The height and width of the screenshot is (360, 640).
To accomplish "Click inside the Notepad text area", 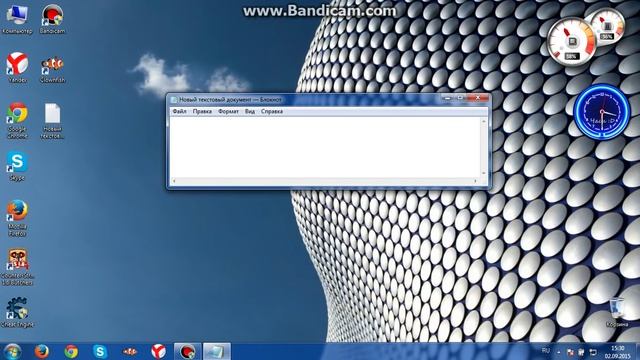I will [x=325, y=147].
